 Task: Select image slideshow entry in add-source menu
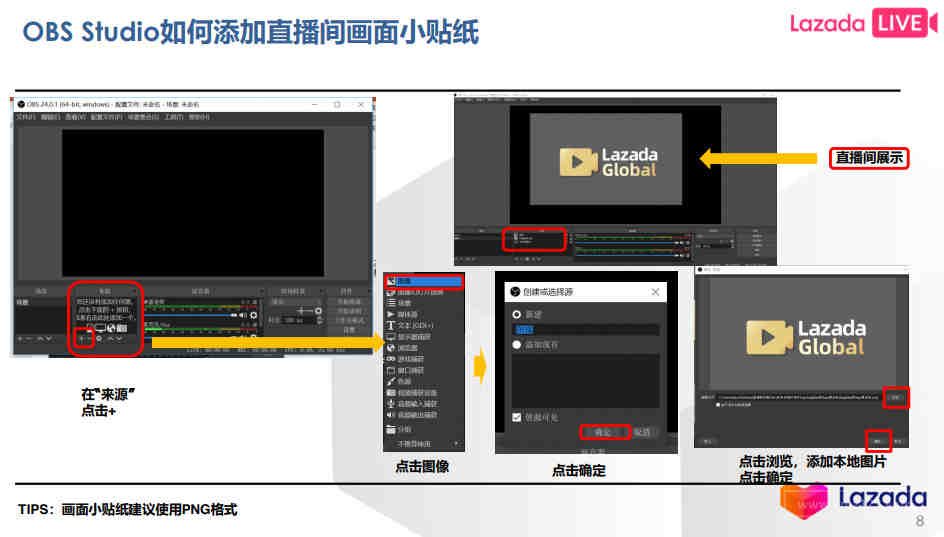coord(424,292)
